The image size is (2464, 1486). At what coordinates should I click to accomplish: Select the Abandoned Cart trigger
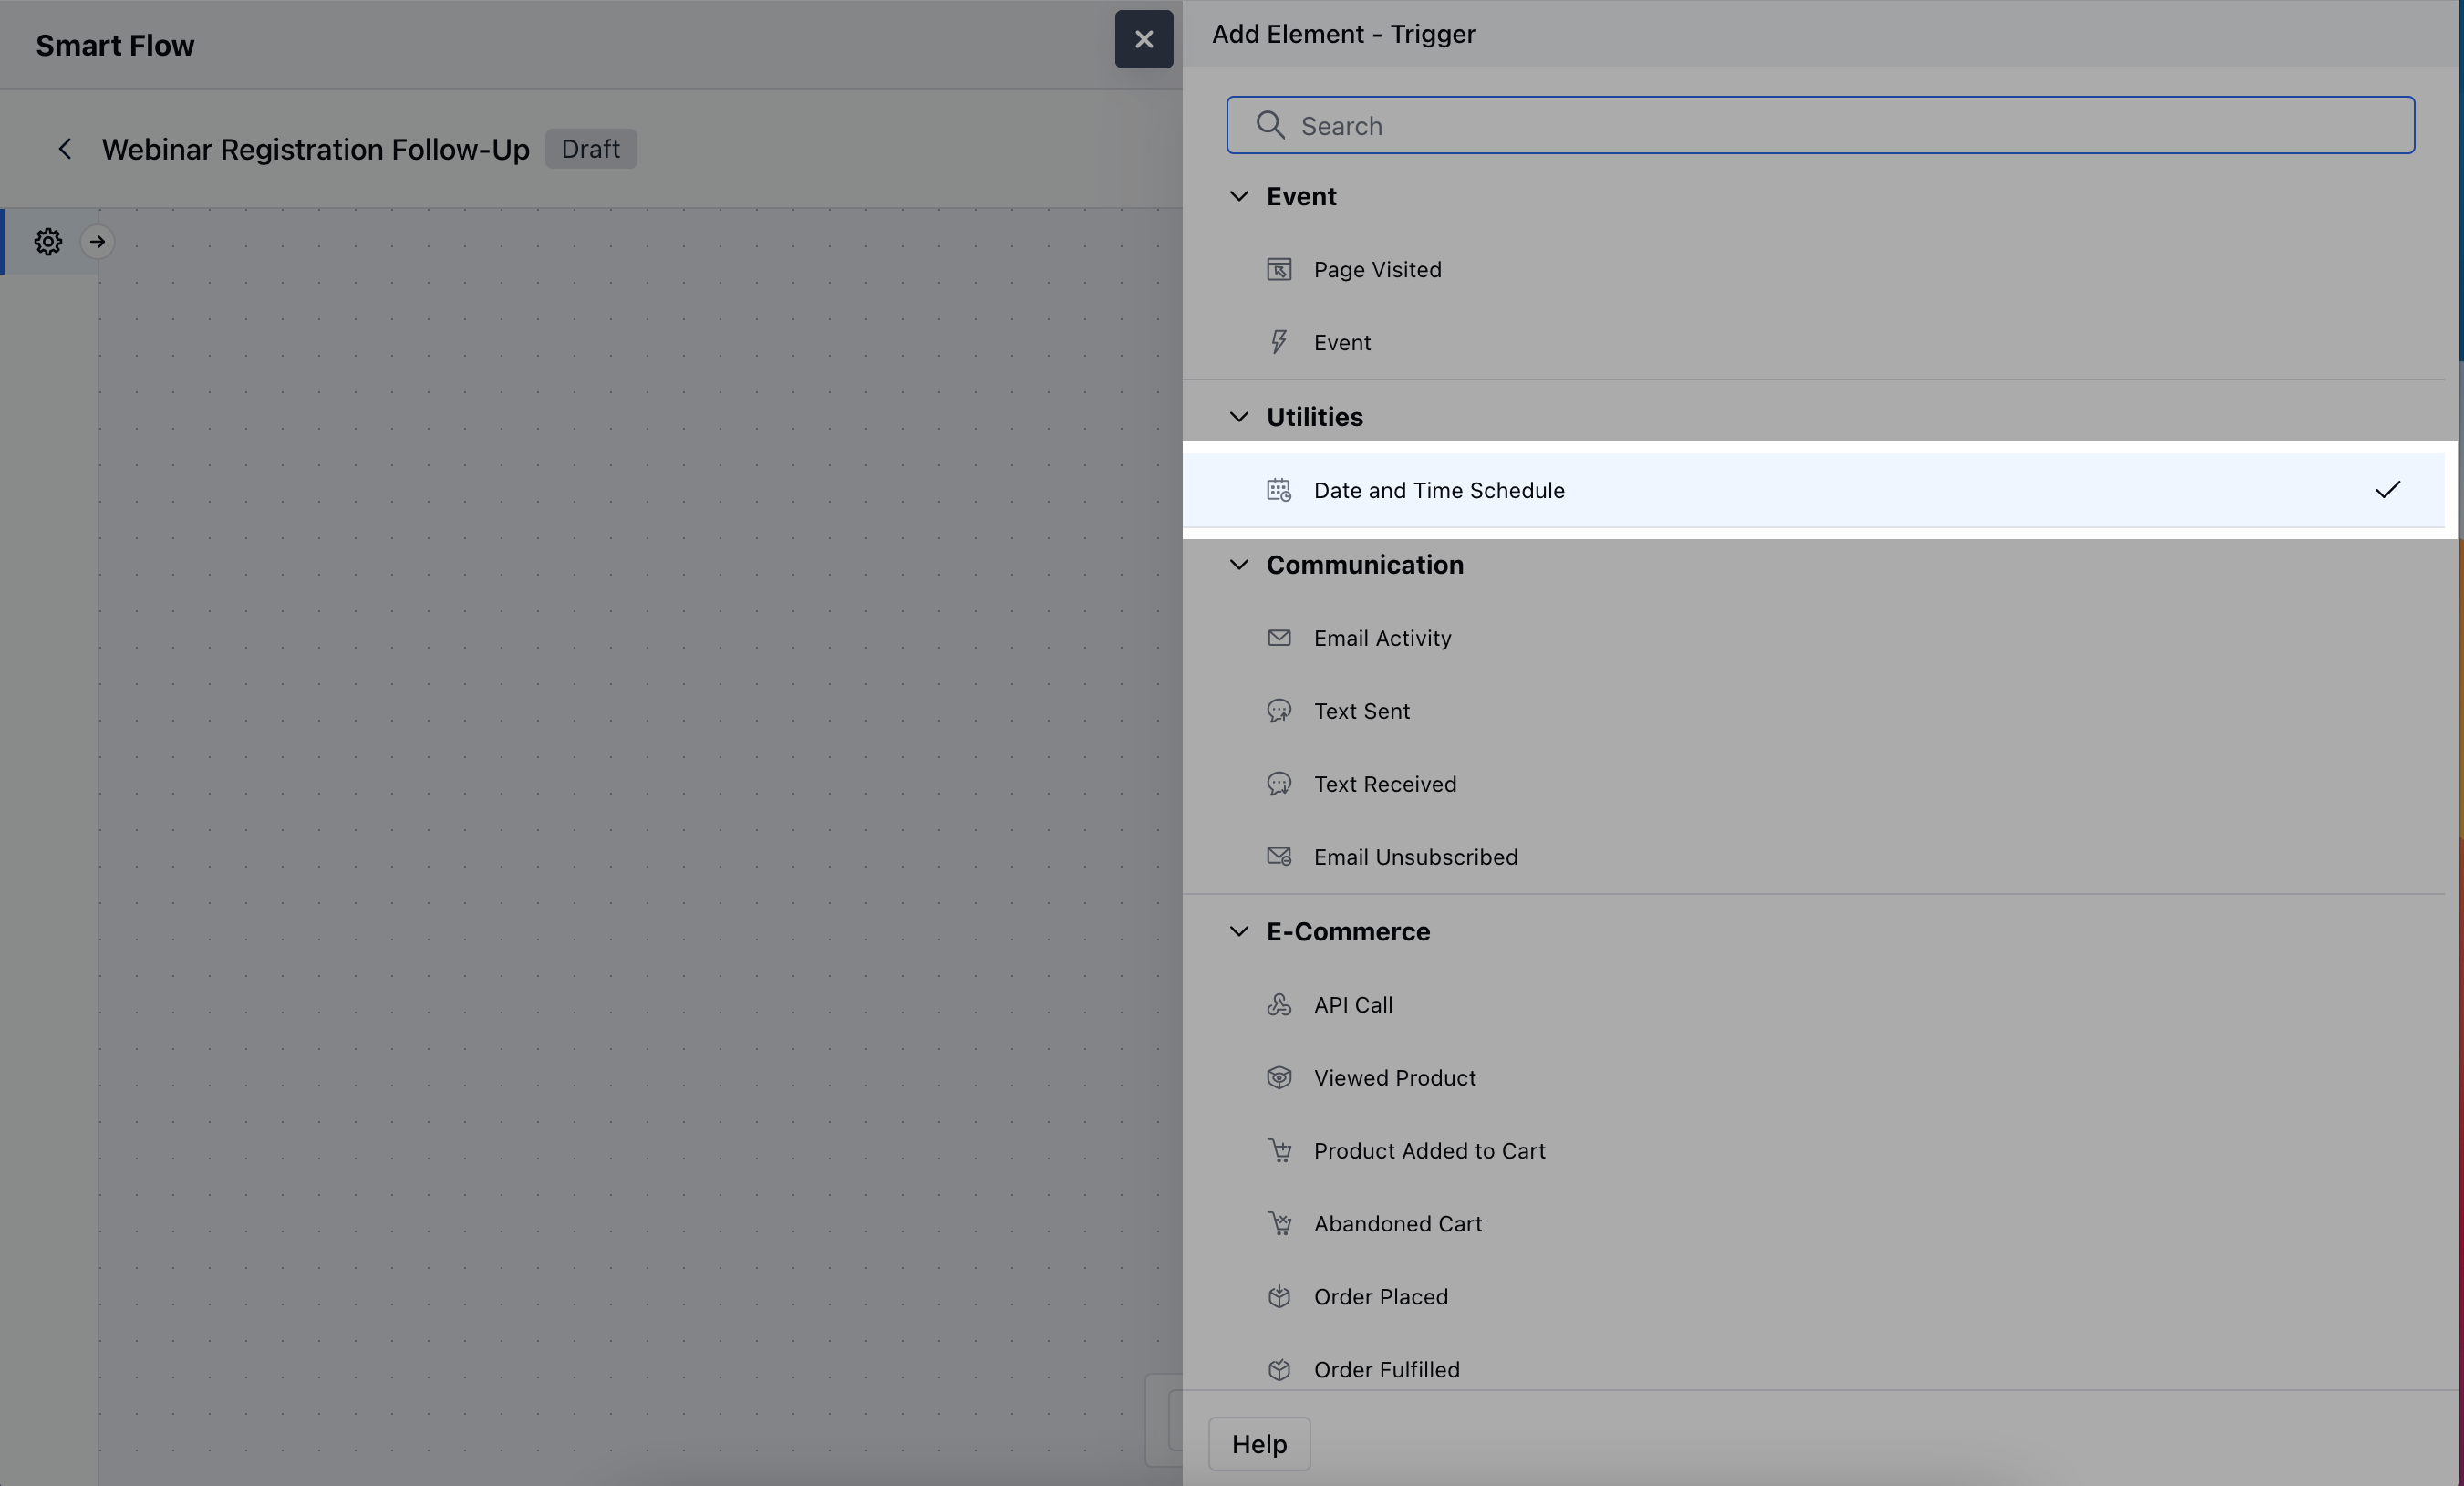1813,1224
